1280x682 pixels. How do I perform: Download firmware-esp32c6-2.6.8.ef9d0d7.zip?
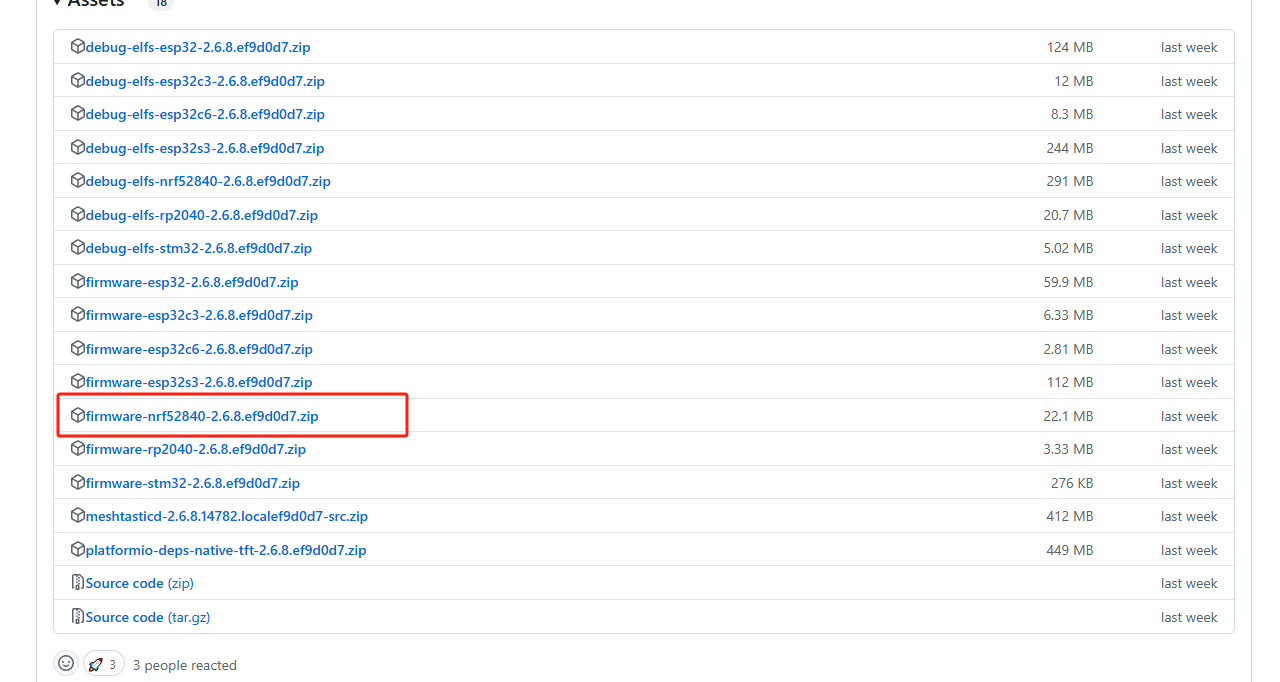(199, 349)
